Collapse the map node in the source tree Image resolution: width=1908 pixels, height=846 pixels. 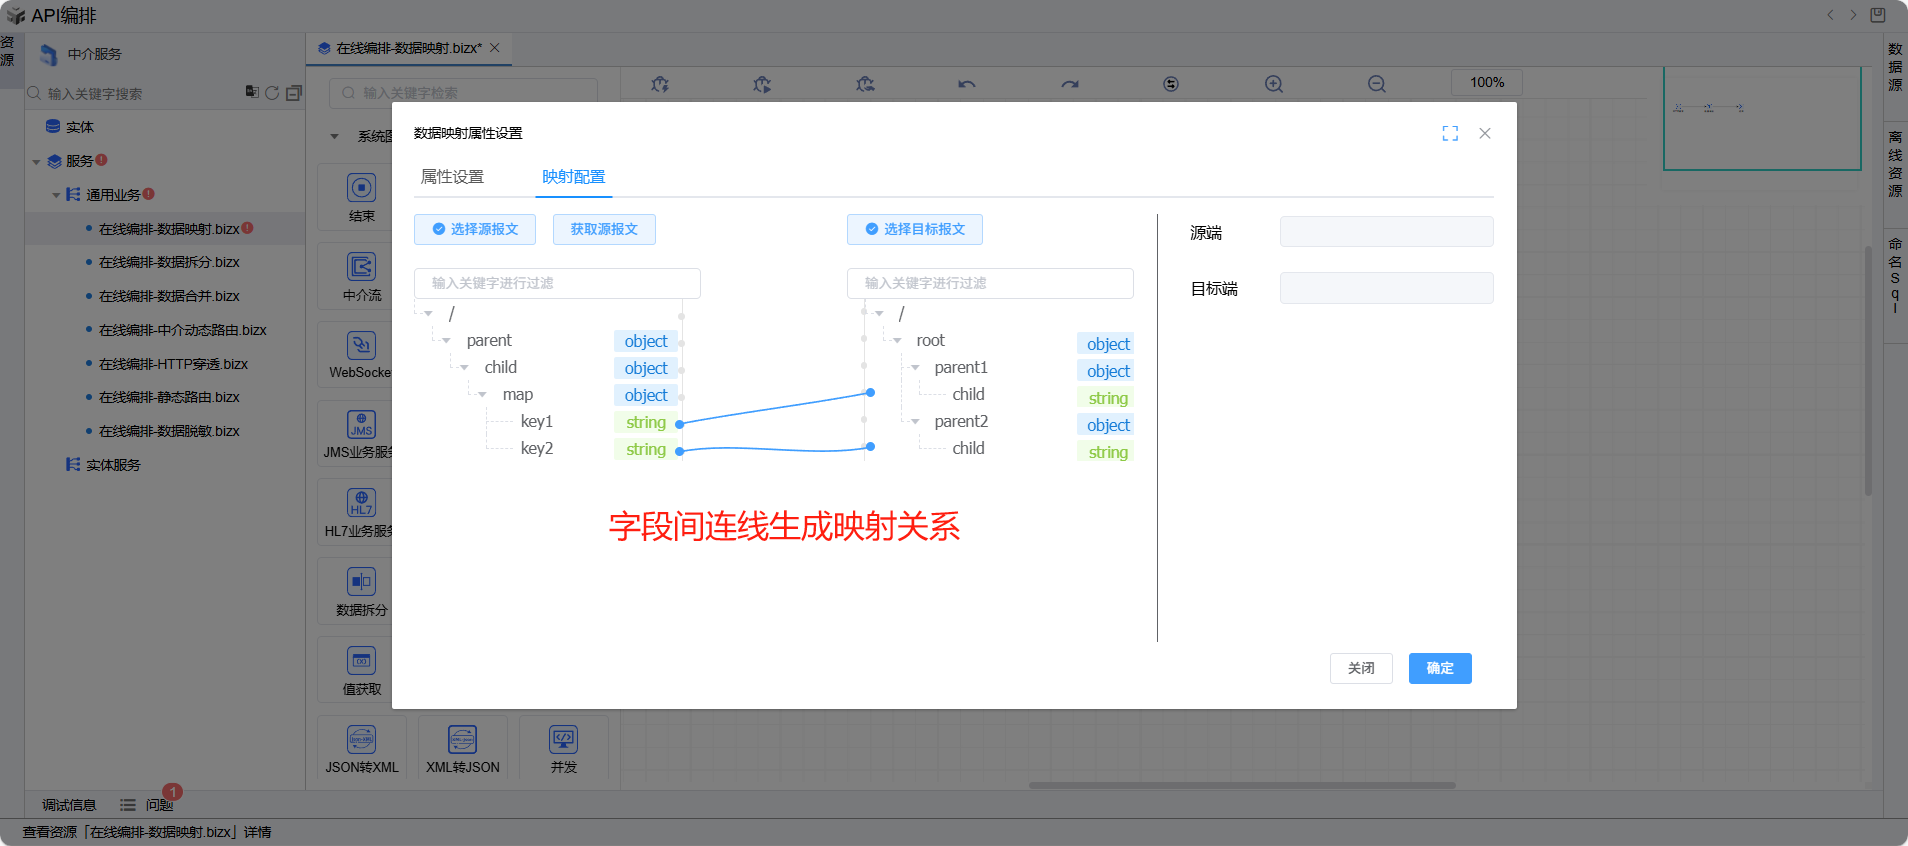click(x=483, y=395)
